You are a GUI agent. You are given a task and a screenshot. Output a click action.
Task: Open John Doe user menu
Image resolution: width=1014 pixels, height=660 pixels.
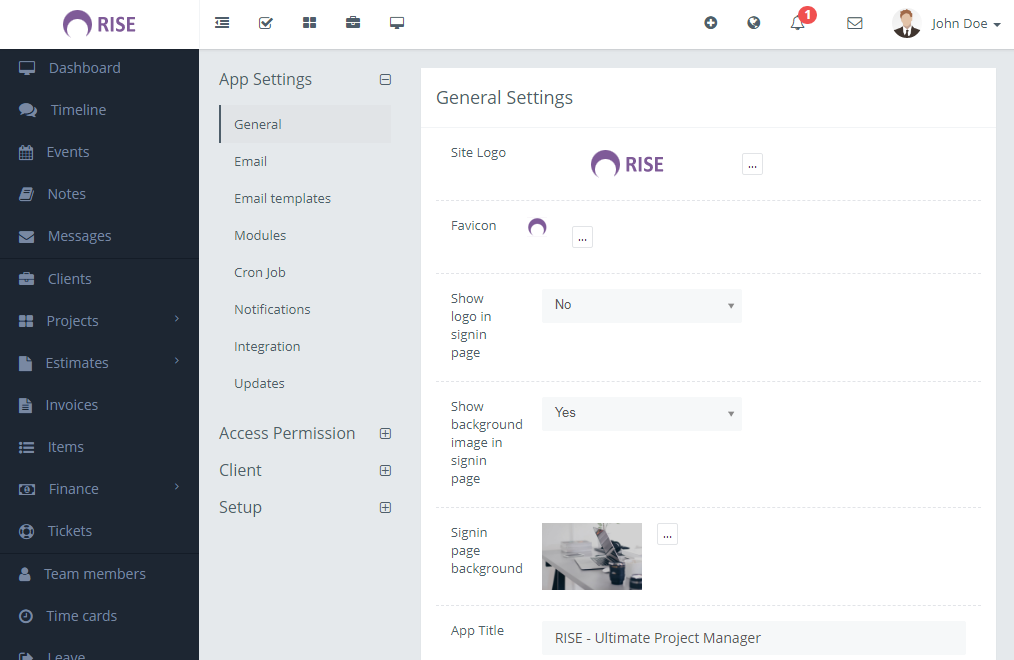point(947,24)
